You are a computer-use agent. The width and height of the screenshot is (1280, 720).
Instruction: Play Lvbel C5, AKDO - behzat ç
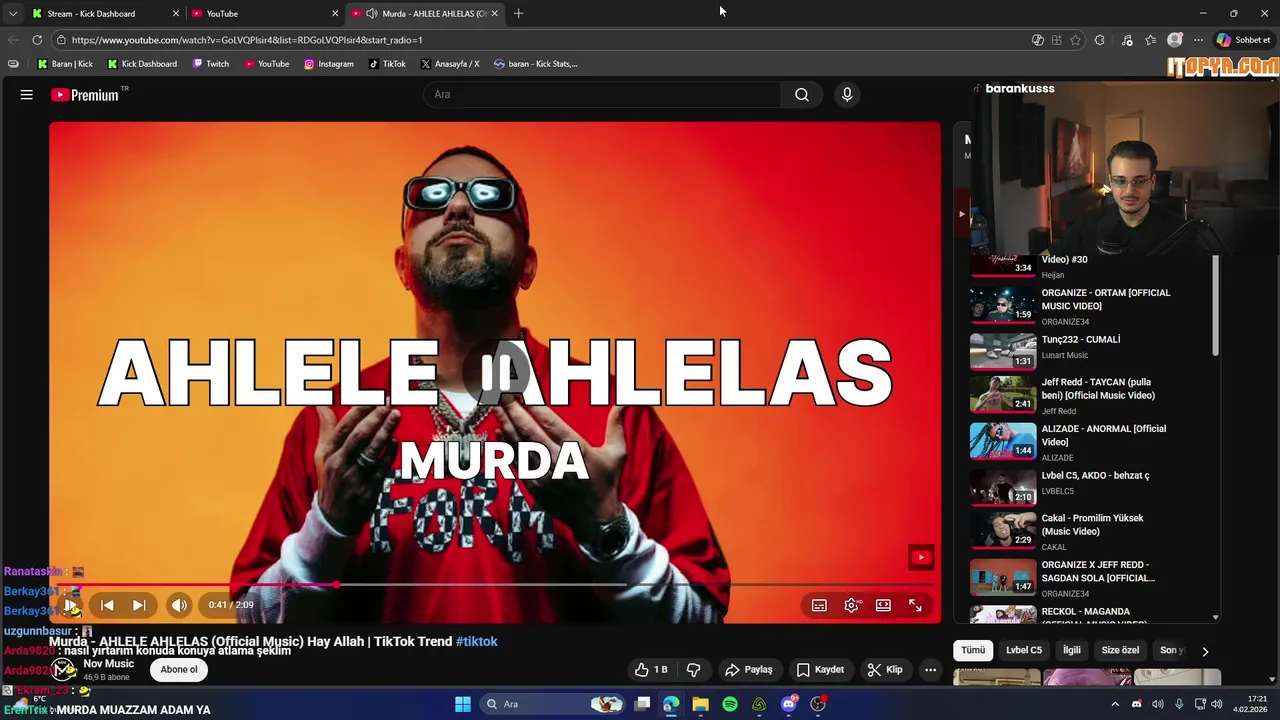[1090, 486]
